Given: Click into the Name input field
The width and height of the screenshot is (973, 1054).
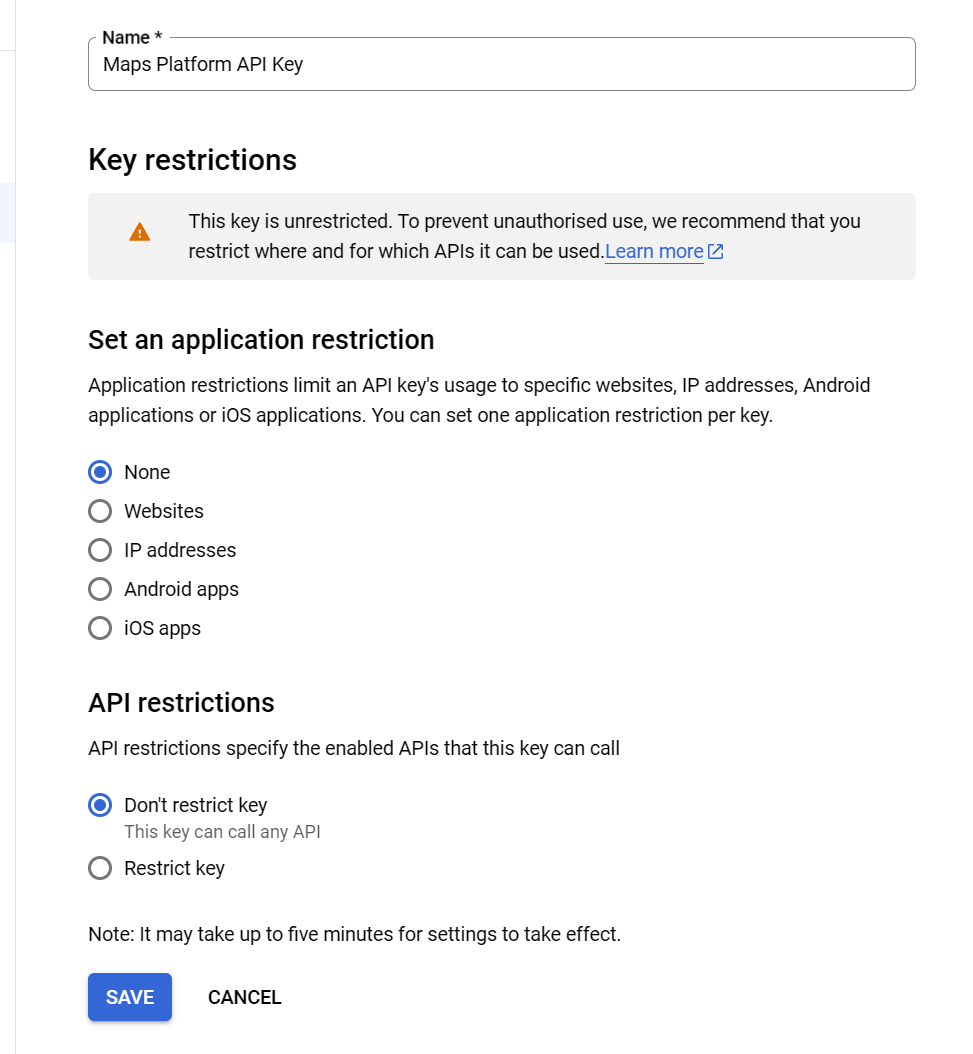Looking at the screenshot, I should pyautogui.click(x=502, y=65).
